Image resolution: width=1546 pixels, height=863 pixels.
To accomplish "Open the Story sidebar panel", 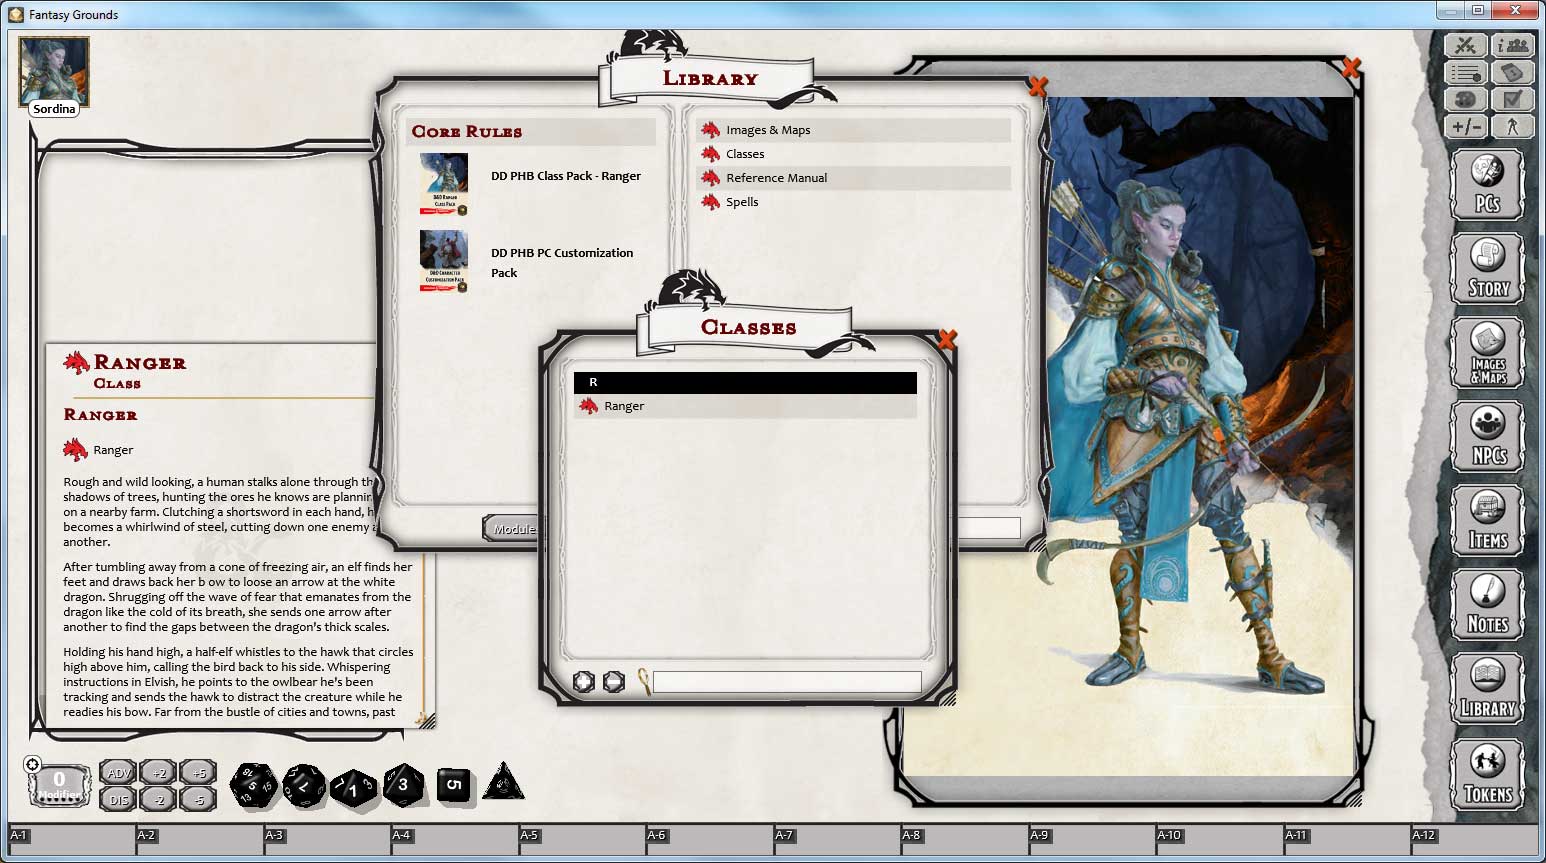I will coord(1488,268).
